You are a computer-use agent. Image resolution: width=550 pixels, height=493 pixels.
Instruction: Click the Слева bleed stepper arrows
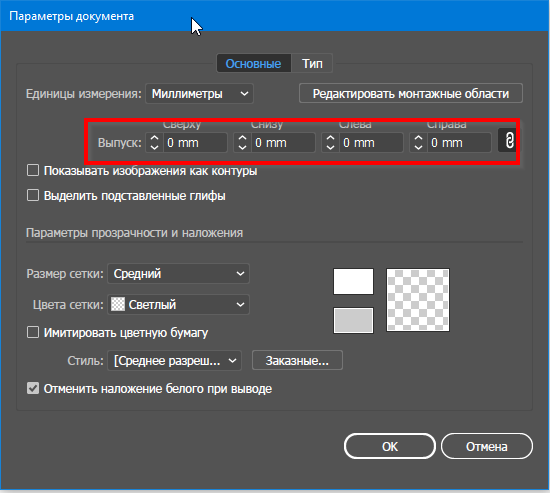click(x=330, y=142)
